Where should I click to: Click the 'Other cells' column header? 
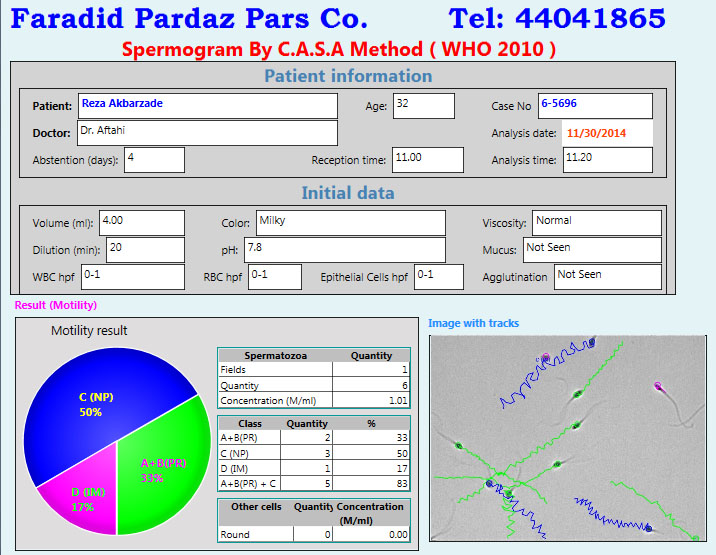pyautogui.click(x=256, y=507)
